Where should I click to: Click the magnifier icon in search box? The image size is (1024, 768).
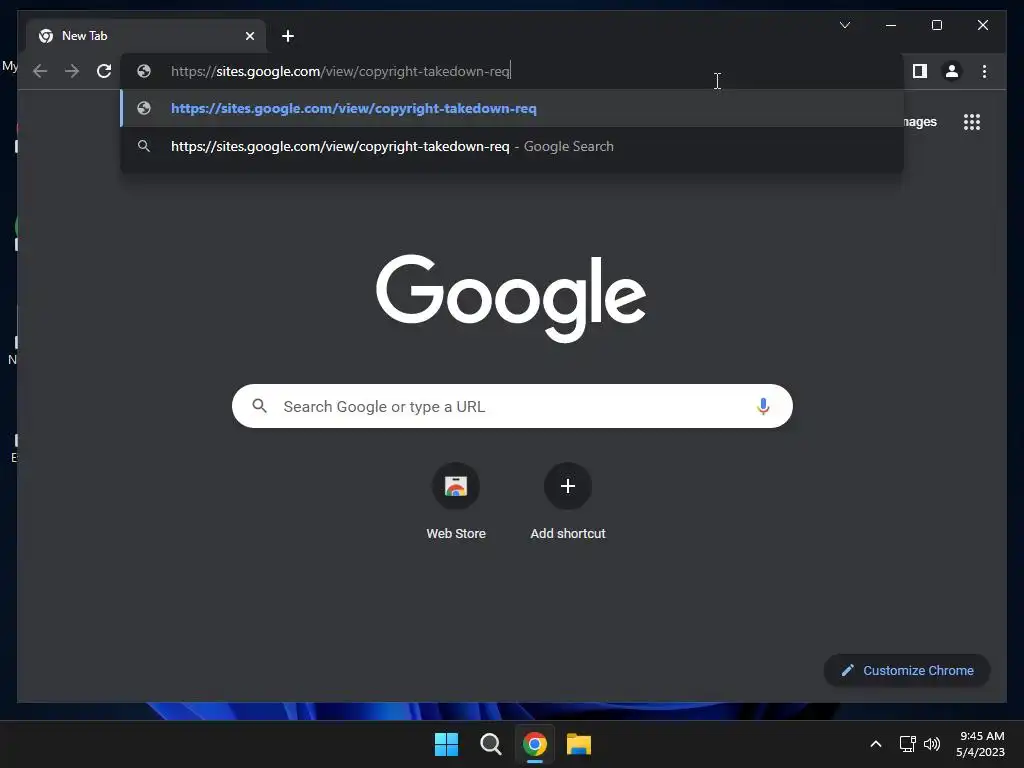tap(259, 406)
